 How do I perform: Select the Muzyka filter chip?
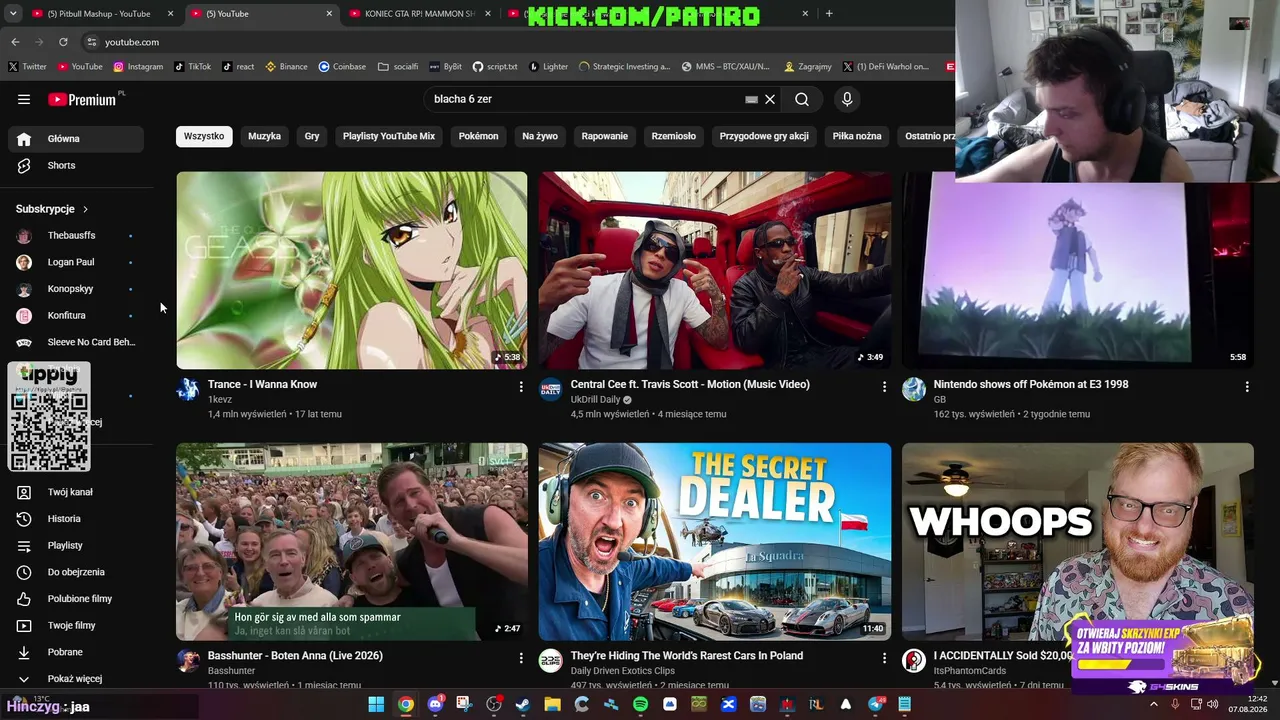pyautogui.click(x=264, y=136)
